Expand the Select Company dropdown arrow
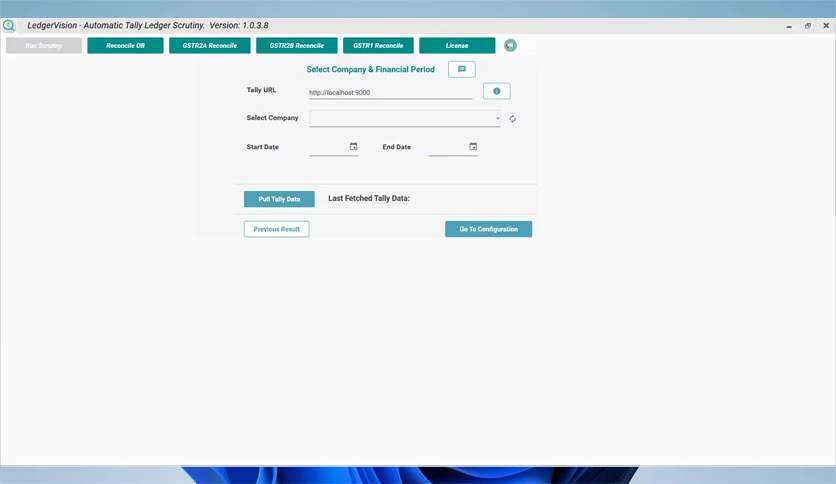The image size is (836, 484). [x=497, y=118]
